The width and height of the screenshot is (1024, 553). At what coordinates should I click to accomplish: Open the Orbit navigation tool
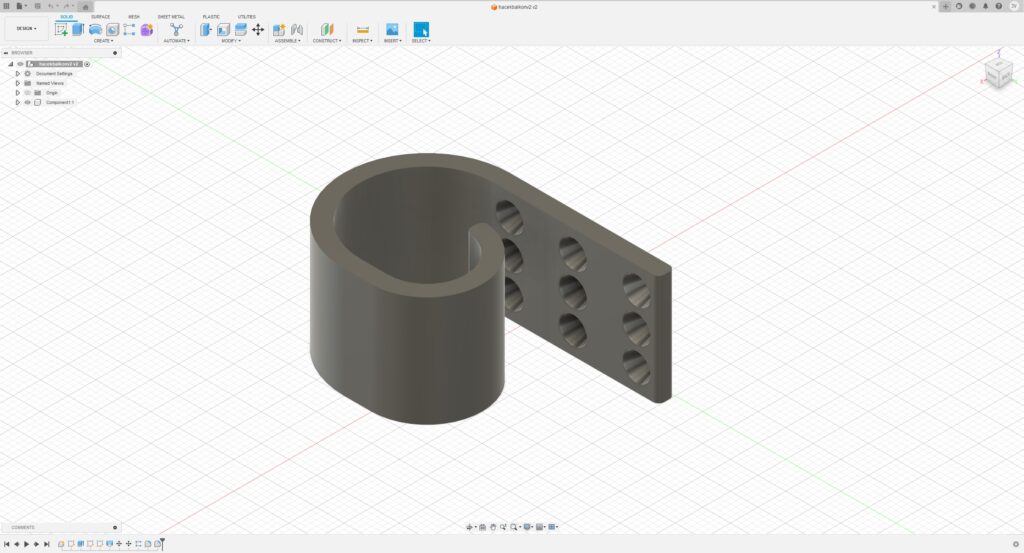(x=469, y=527)
